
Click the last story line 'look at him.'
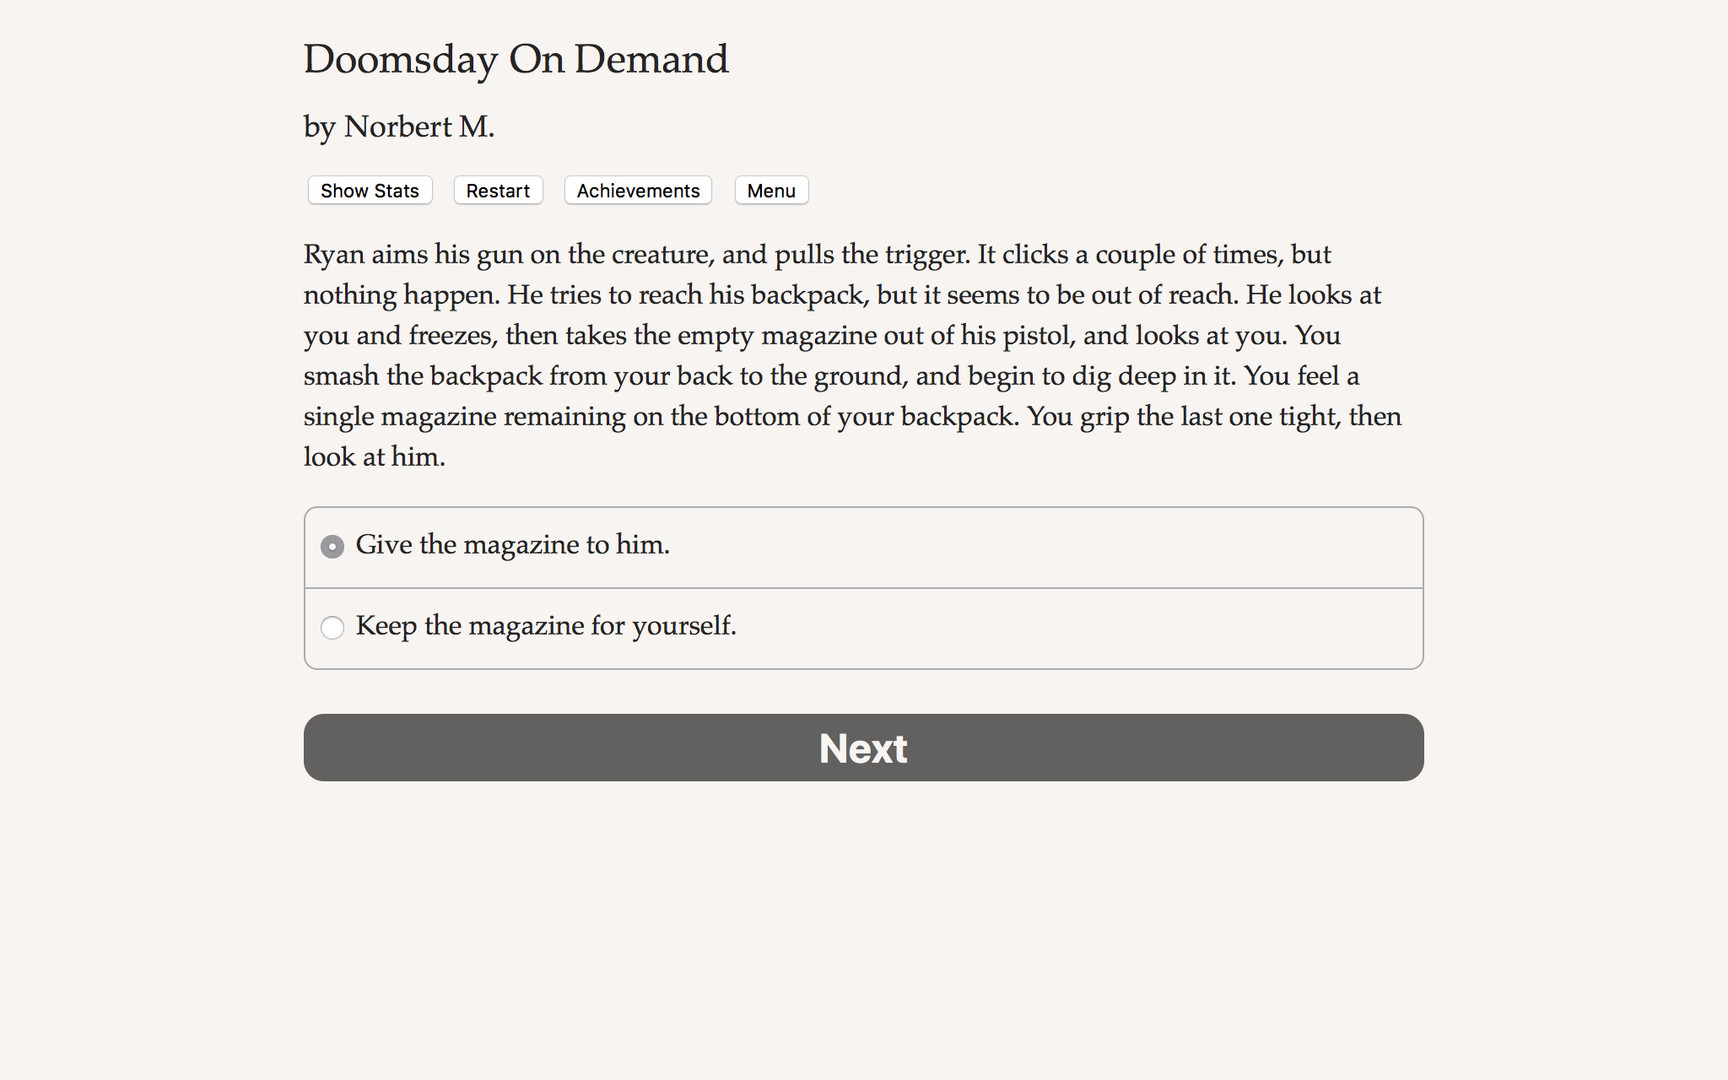point(375,457)
